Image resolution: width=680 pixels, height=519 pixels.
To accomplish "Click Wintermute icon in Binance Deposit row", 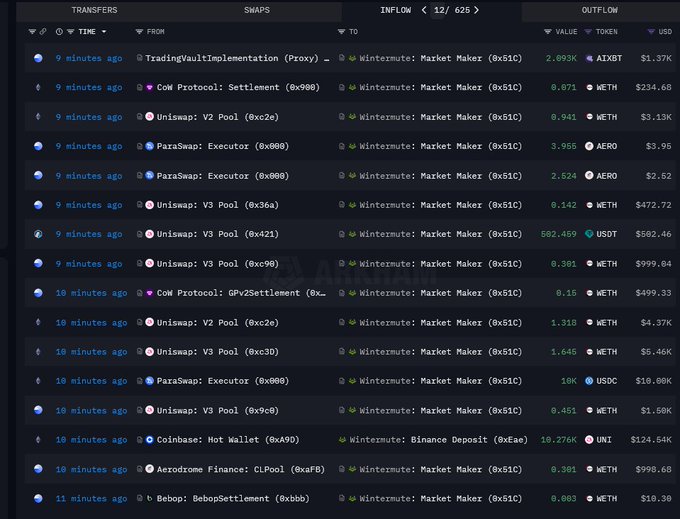I will pyautogui.click(x=342, y=440).
